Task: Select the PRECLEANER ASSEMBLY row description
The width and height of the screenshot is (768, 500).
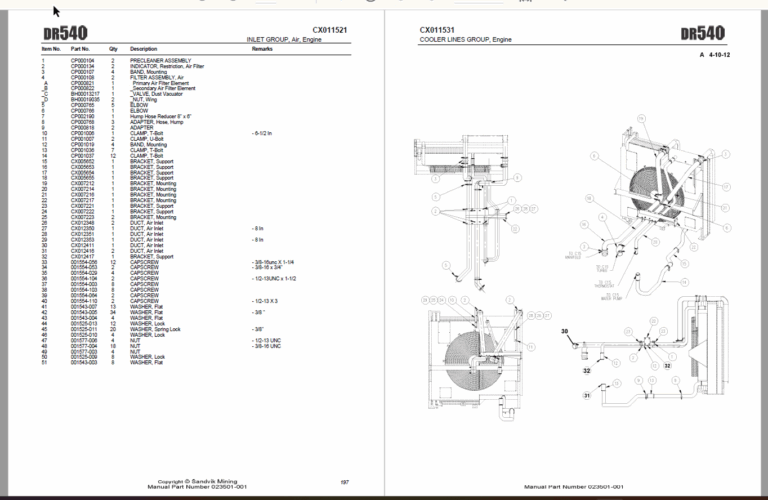Action: [x=160, y=61]
